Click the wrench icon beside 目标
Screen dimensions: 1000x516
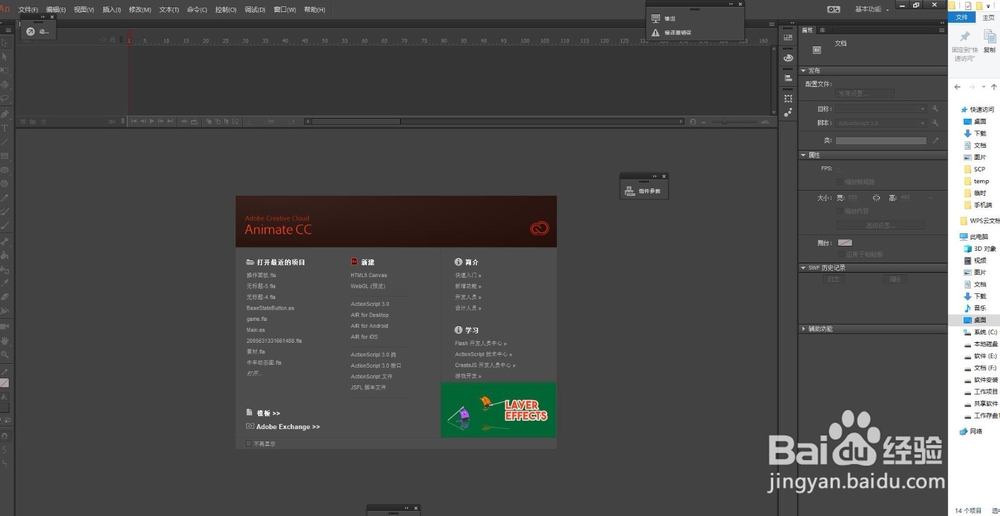[935, 109]
